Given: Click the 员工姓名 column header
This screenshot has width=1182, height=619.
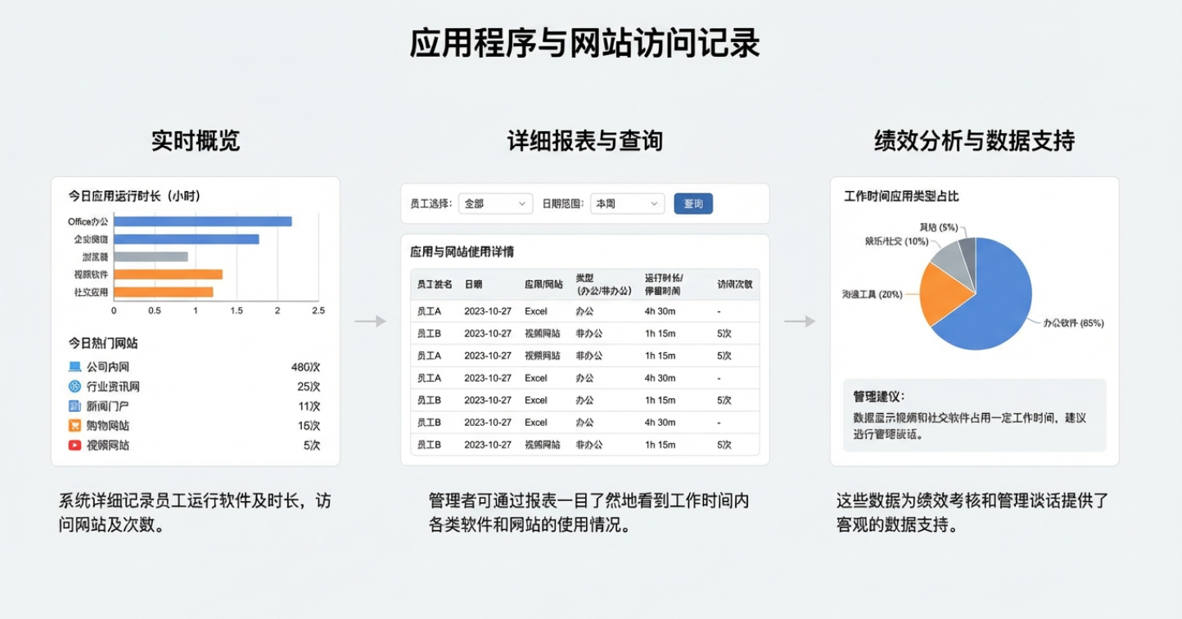Looking at the screenshot, I should 434,284.
